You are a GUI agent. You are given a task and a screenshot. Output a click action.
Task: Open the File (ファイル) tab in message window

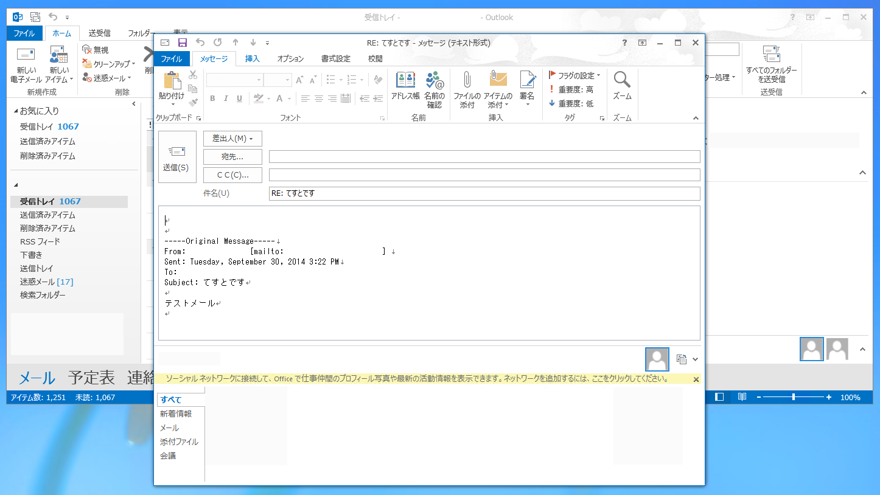click(172, 58)
